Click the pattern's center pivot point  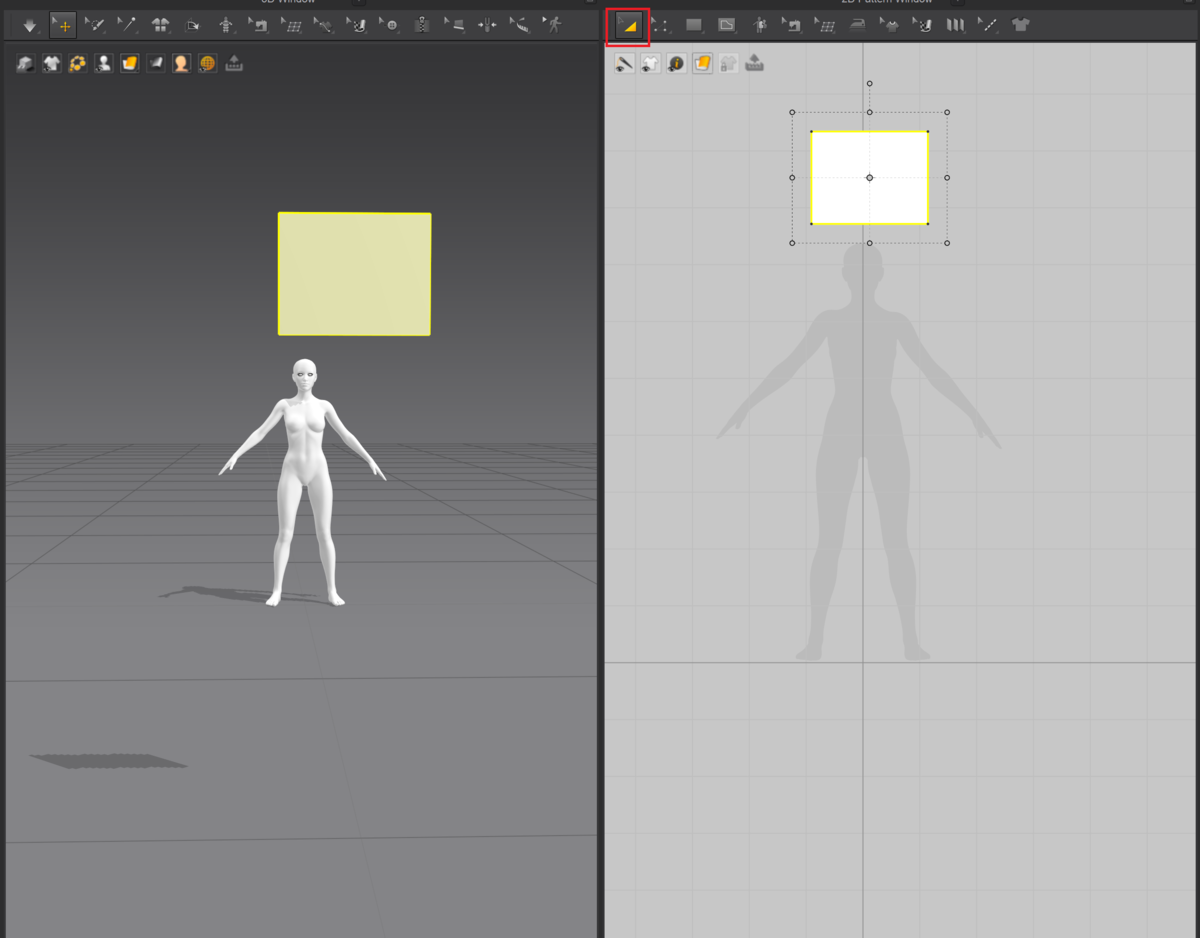point(870,178)
